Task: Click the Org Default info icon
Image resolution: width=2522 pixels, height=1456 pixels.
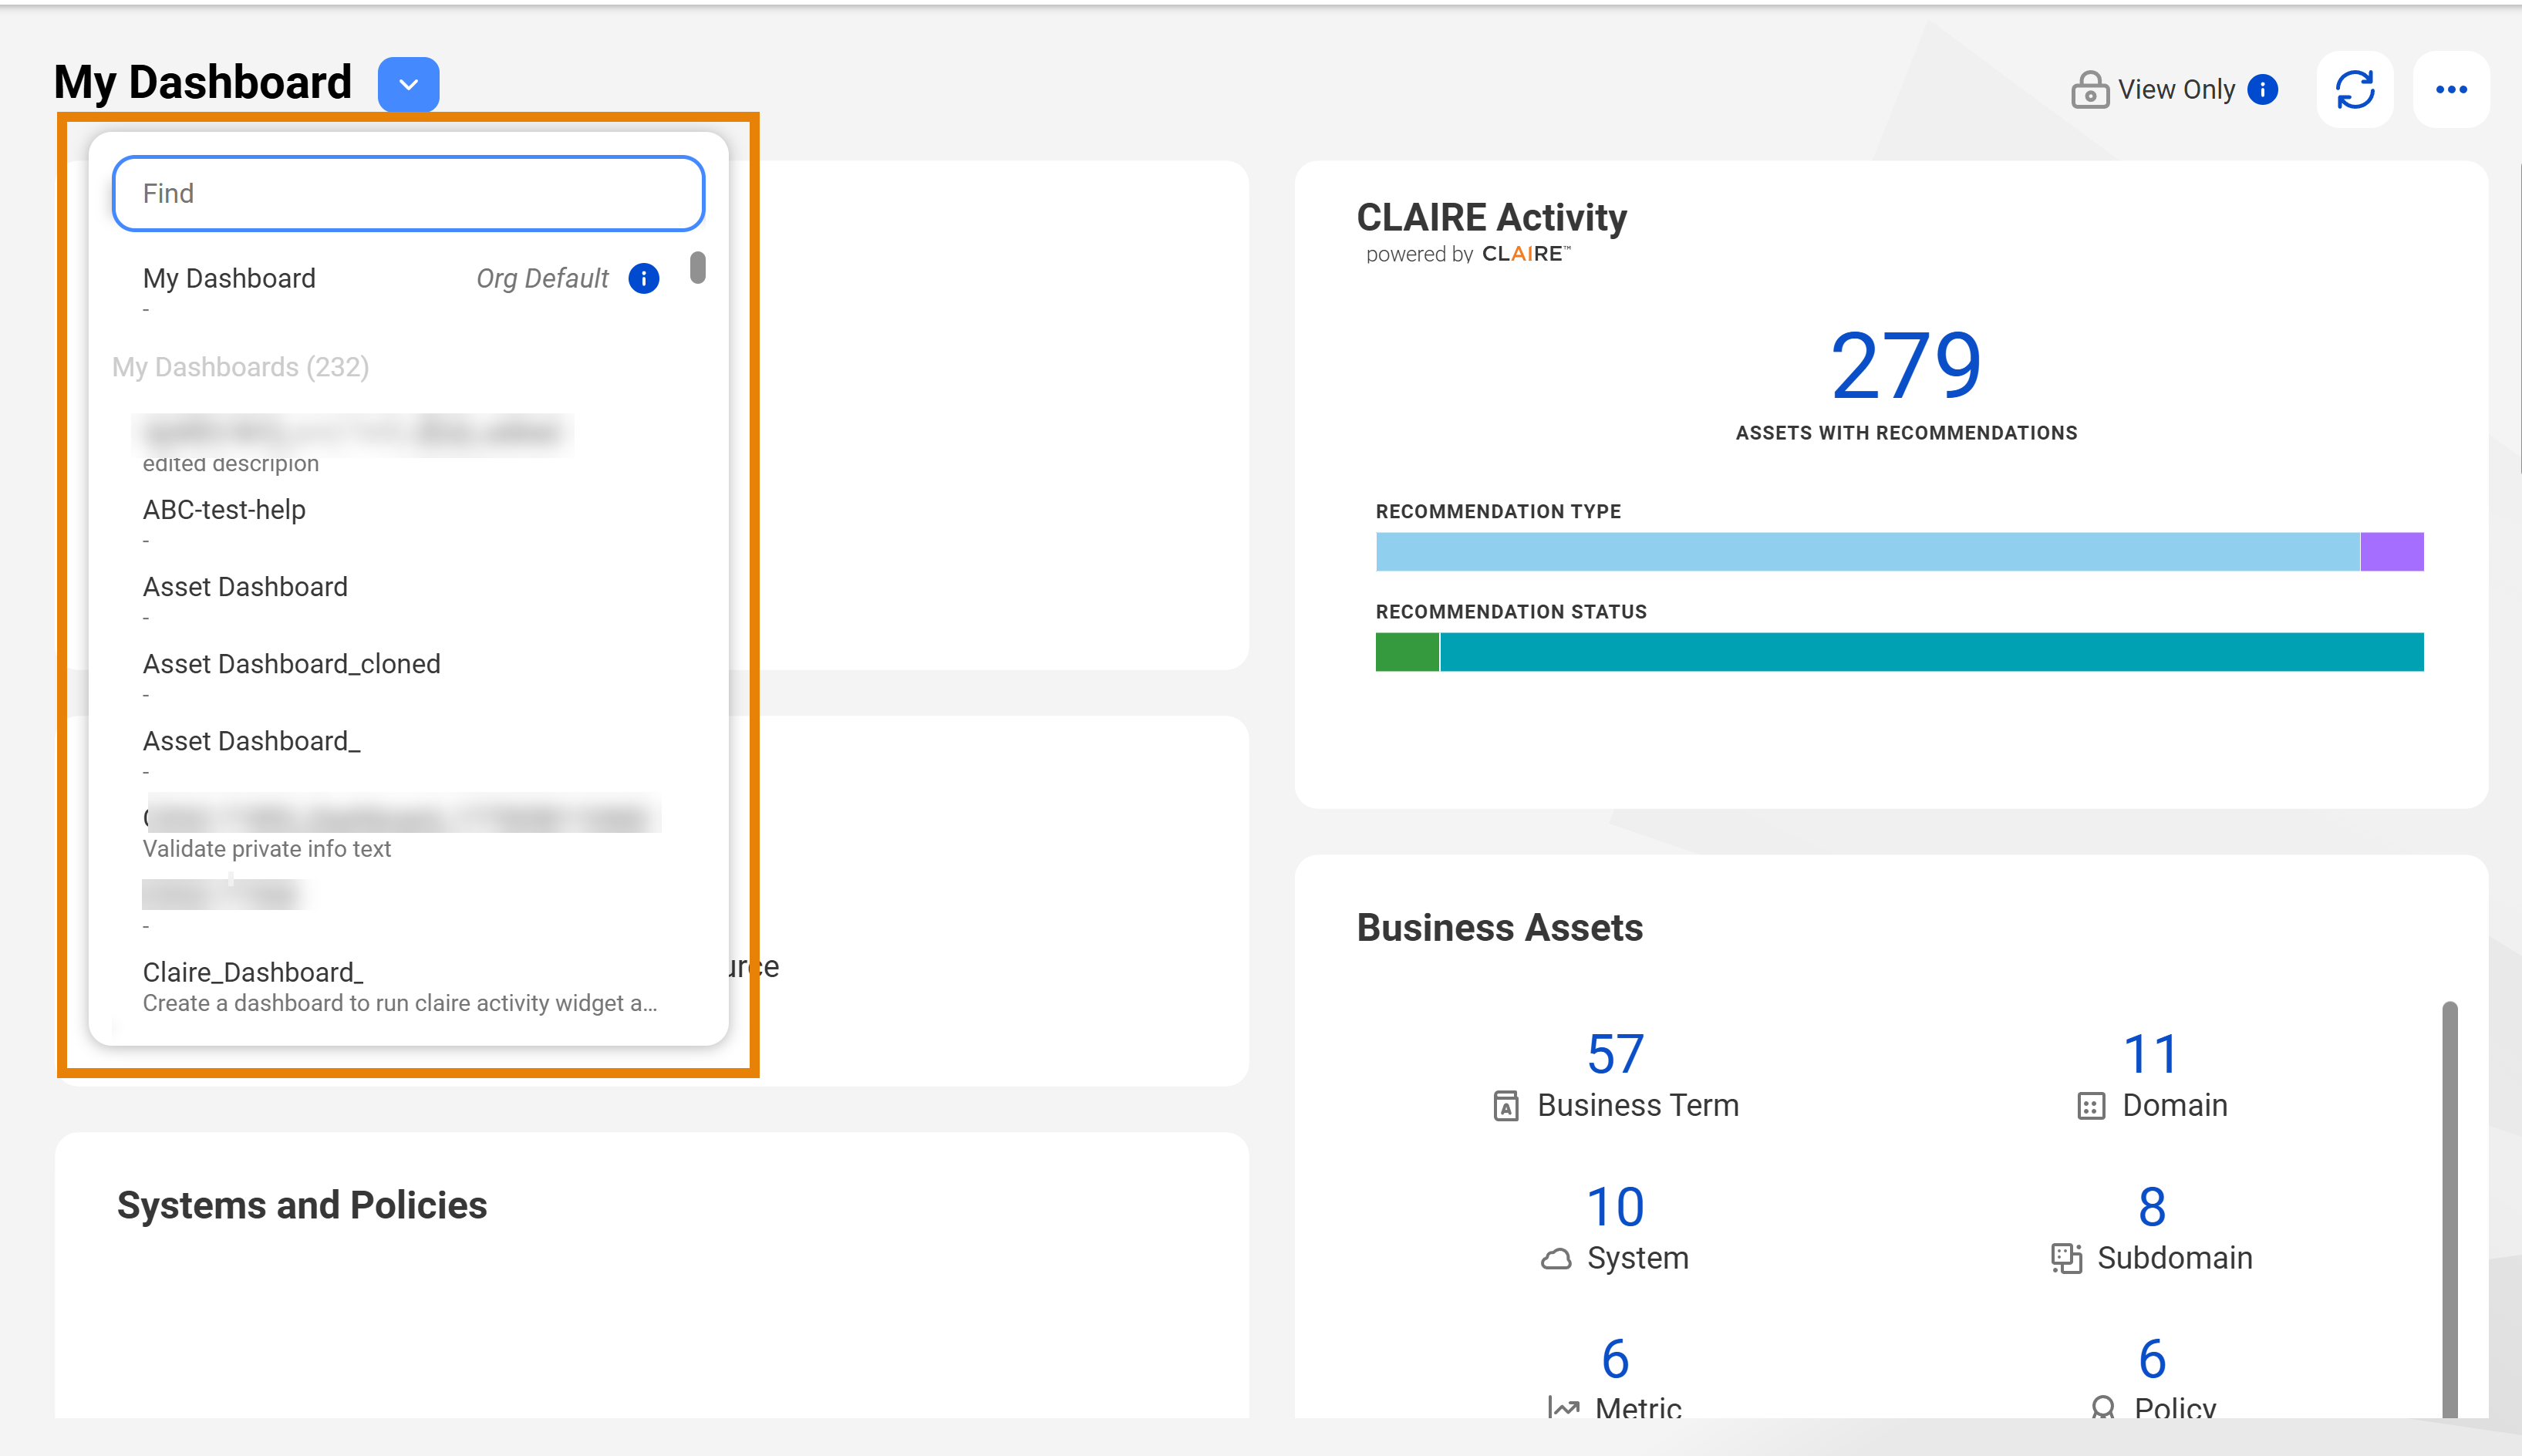Action: coord(644,278)
